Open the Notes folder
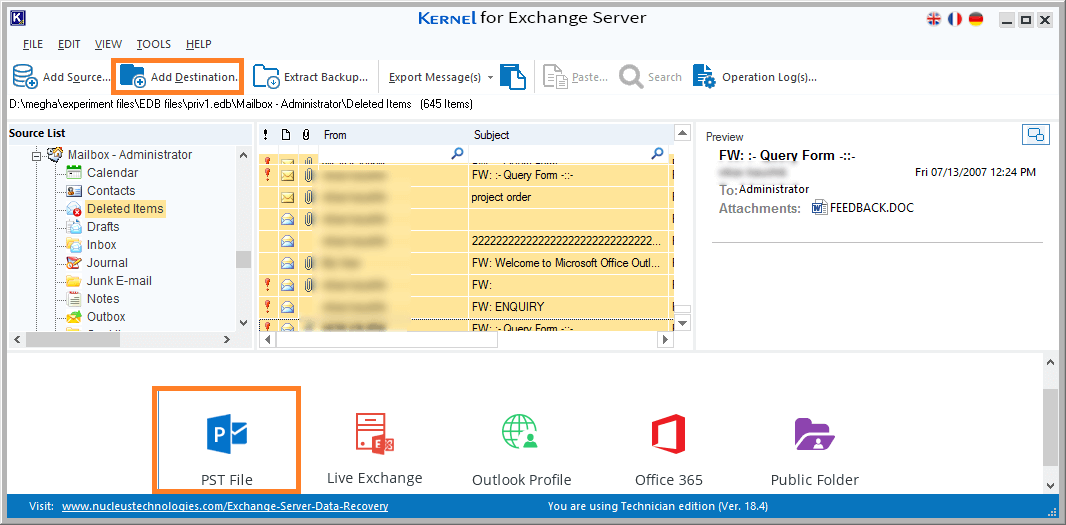 (x=103, y=299)
